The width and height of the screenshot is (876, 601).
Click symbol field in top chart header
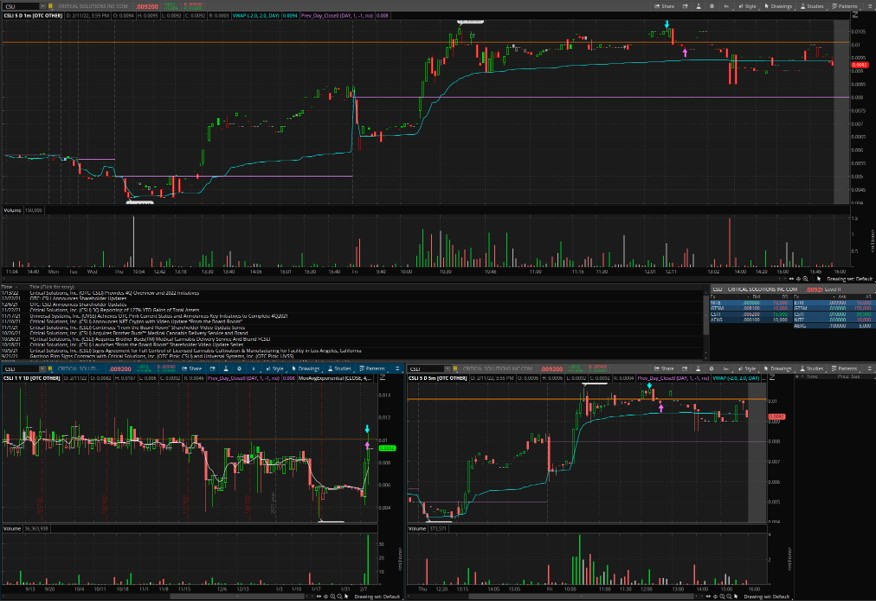21,6
